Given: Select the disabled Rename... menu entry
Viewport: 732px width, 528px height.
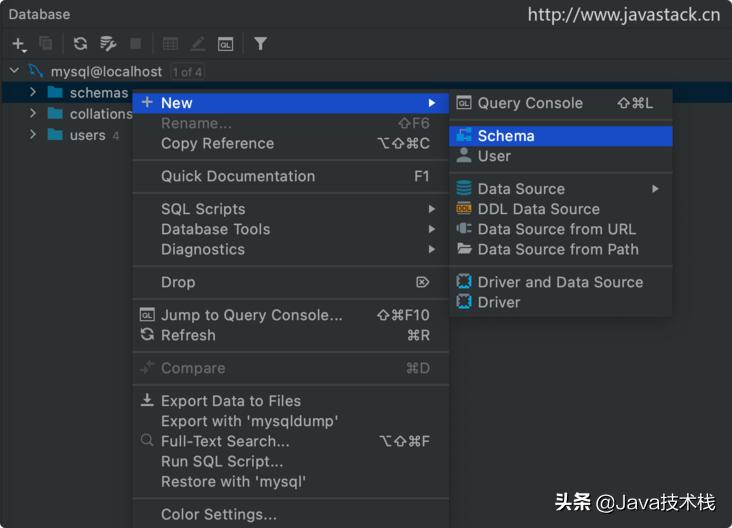Looking at the screenshot, I should click(x=291, y=123).
